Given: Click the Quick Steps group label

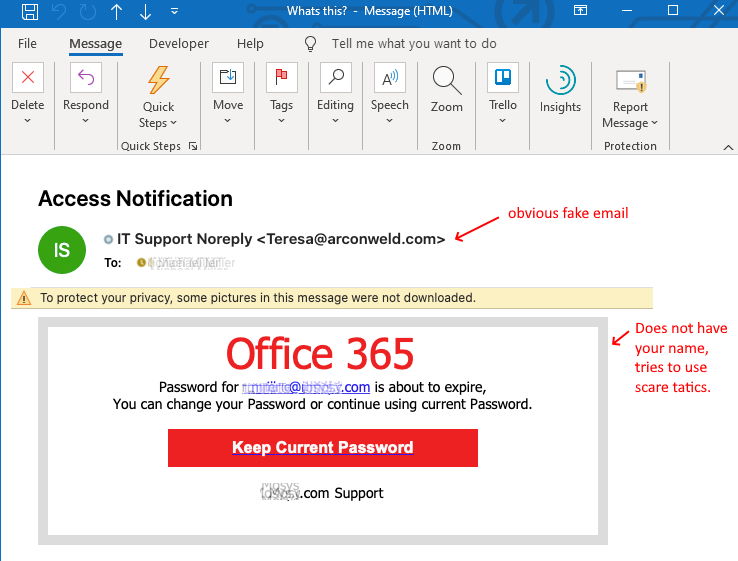Looking at the screenshot, I should (151, 146).
